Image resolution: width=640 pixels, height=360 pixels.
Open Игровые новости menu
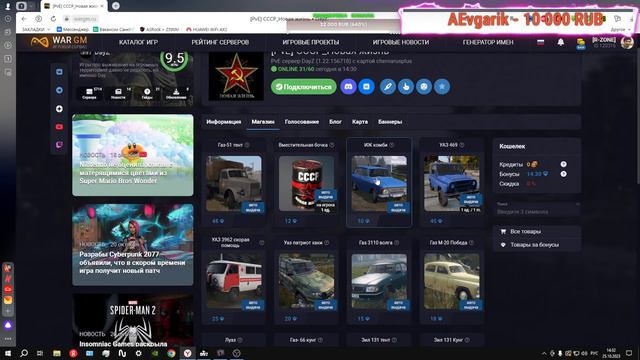400,42
